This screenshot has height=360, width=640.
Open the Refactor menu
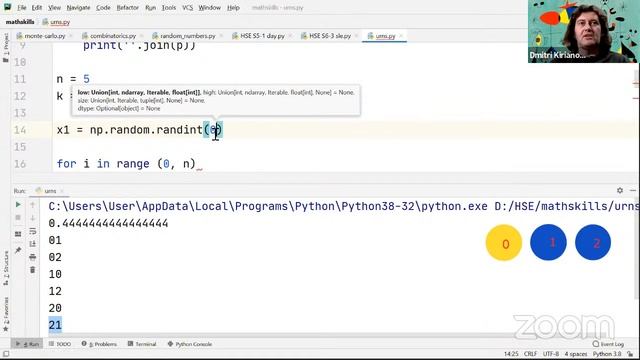[128, 7]
